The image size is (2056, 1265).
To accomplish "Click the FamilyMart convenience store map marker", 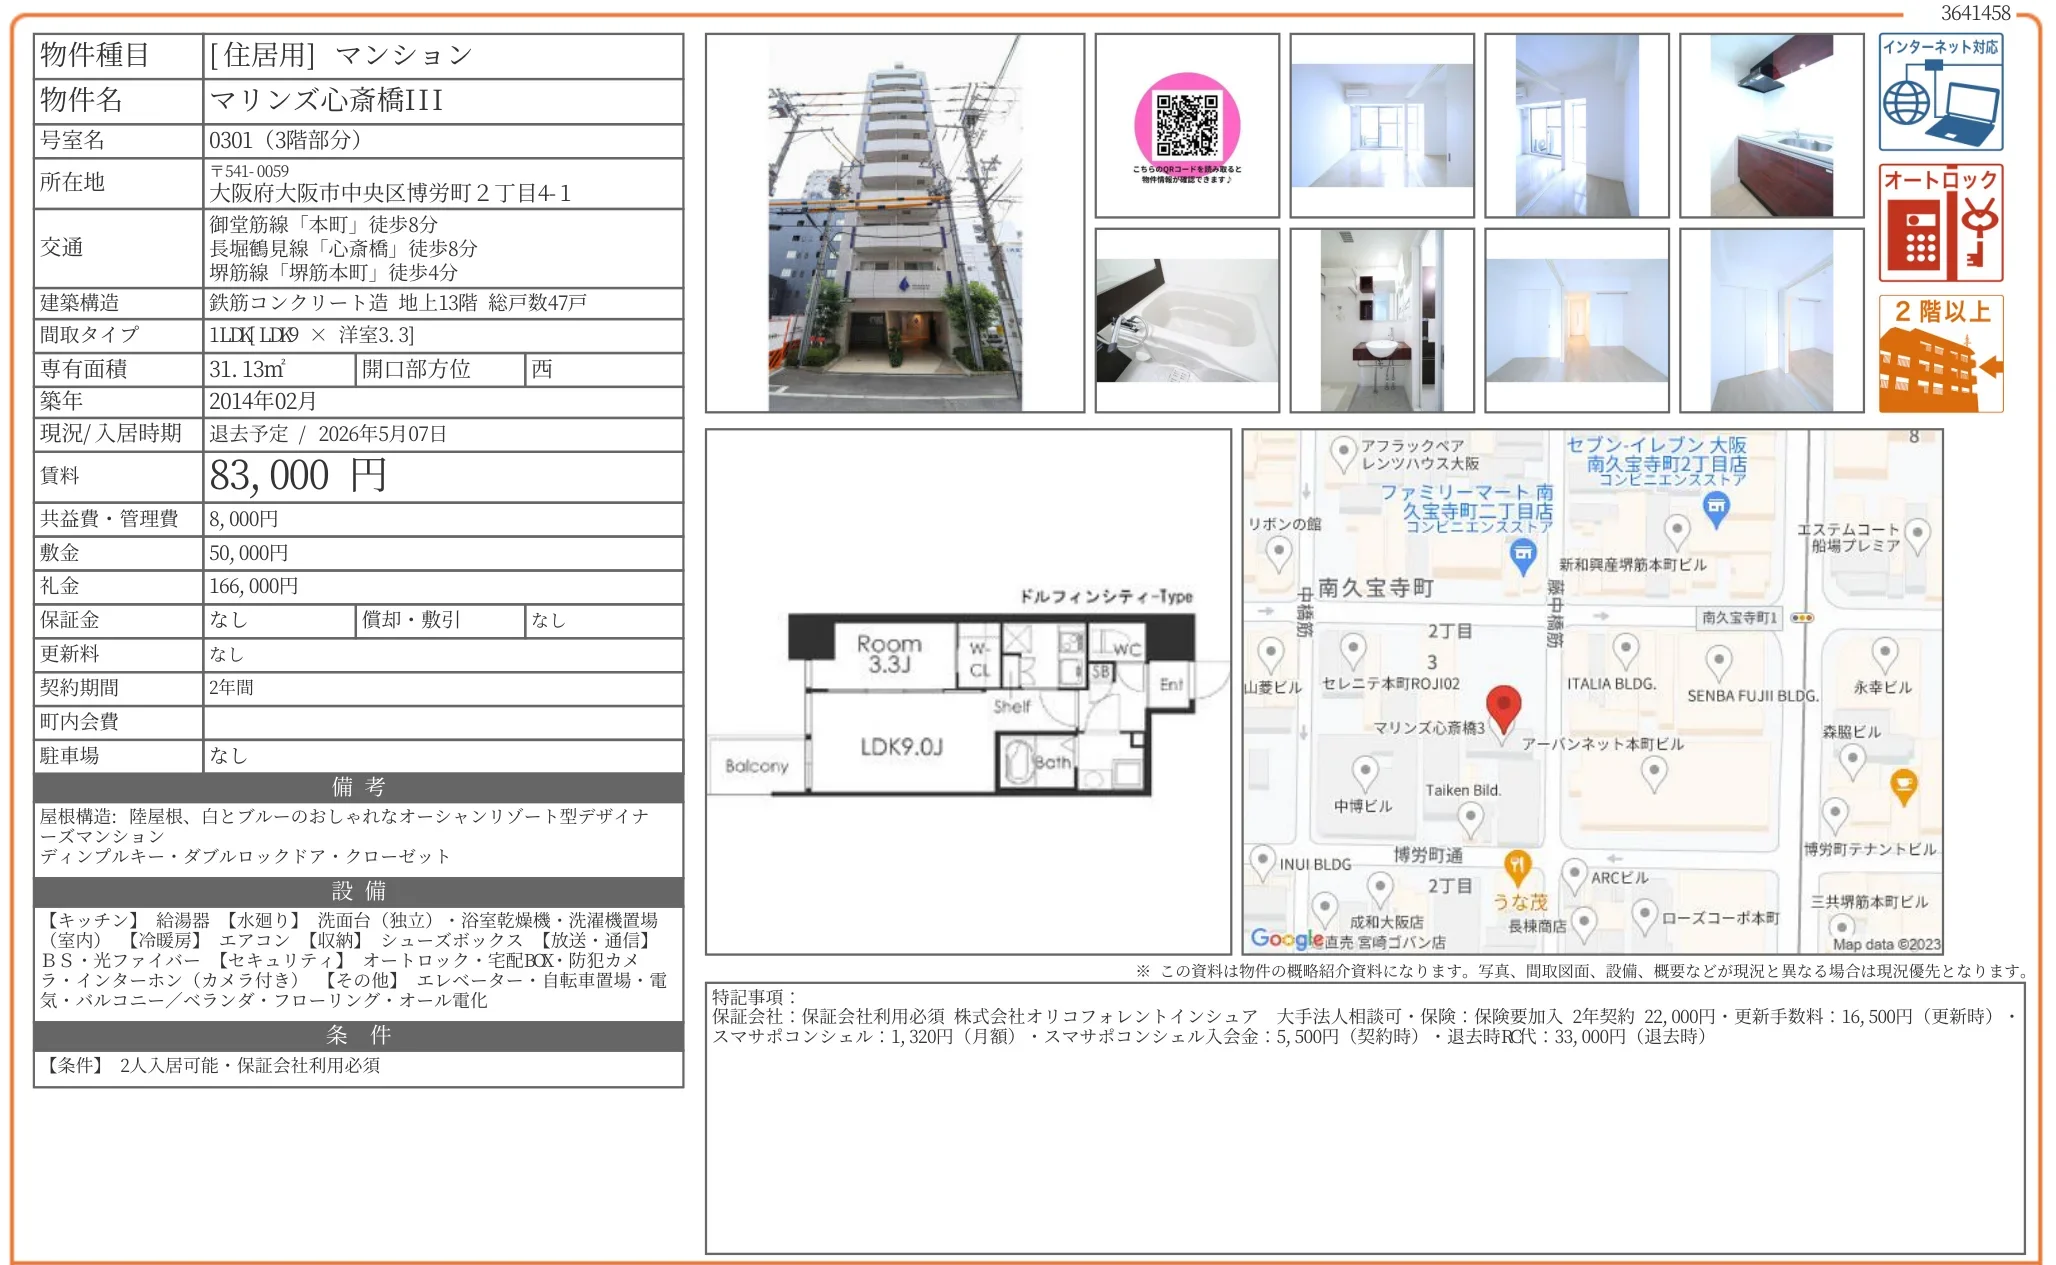I will click(1522, 555).
